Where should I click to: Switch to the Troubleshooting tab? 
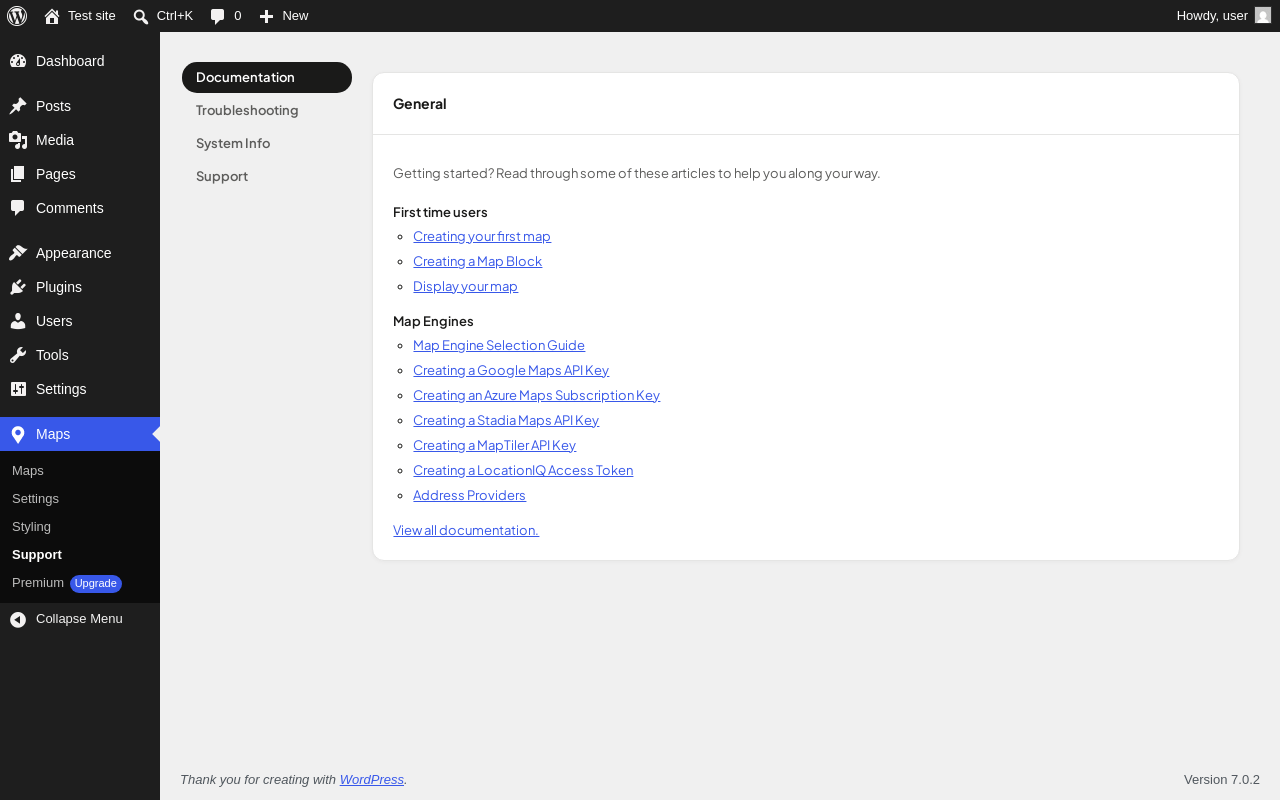[267, 110]
